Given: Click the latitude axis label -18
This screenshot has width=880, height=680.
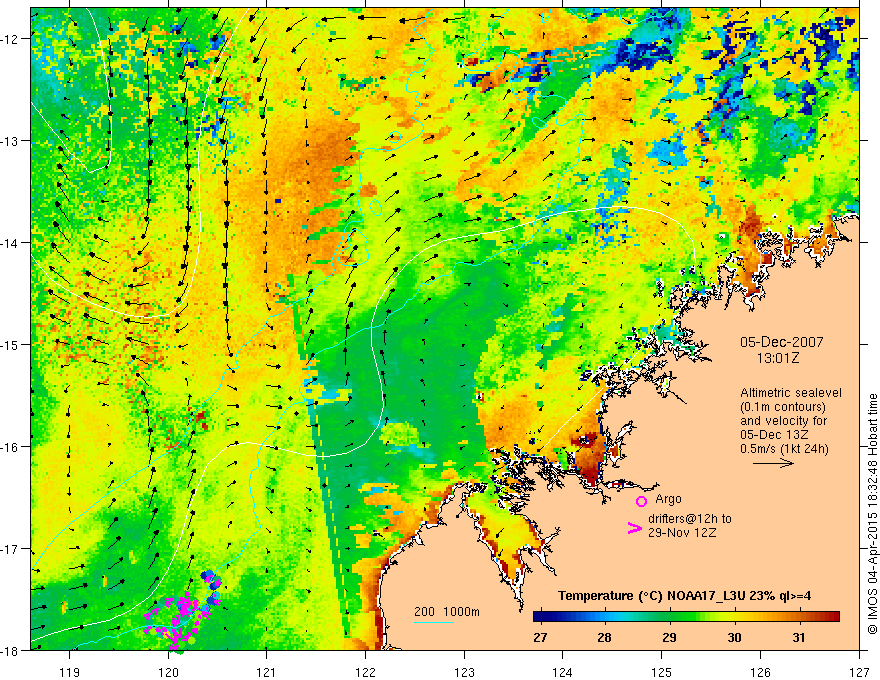Looking at the screenshot, I should 10,650.
